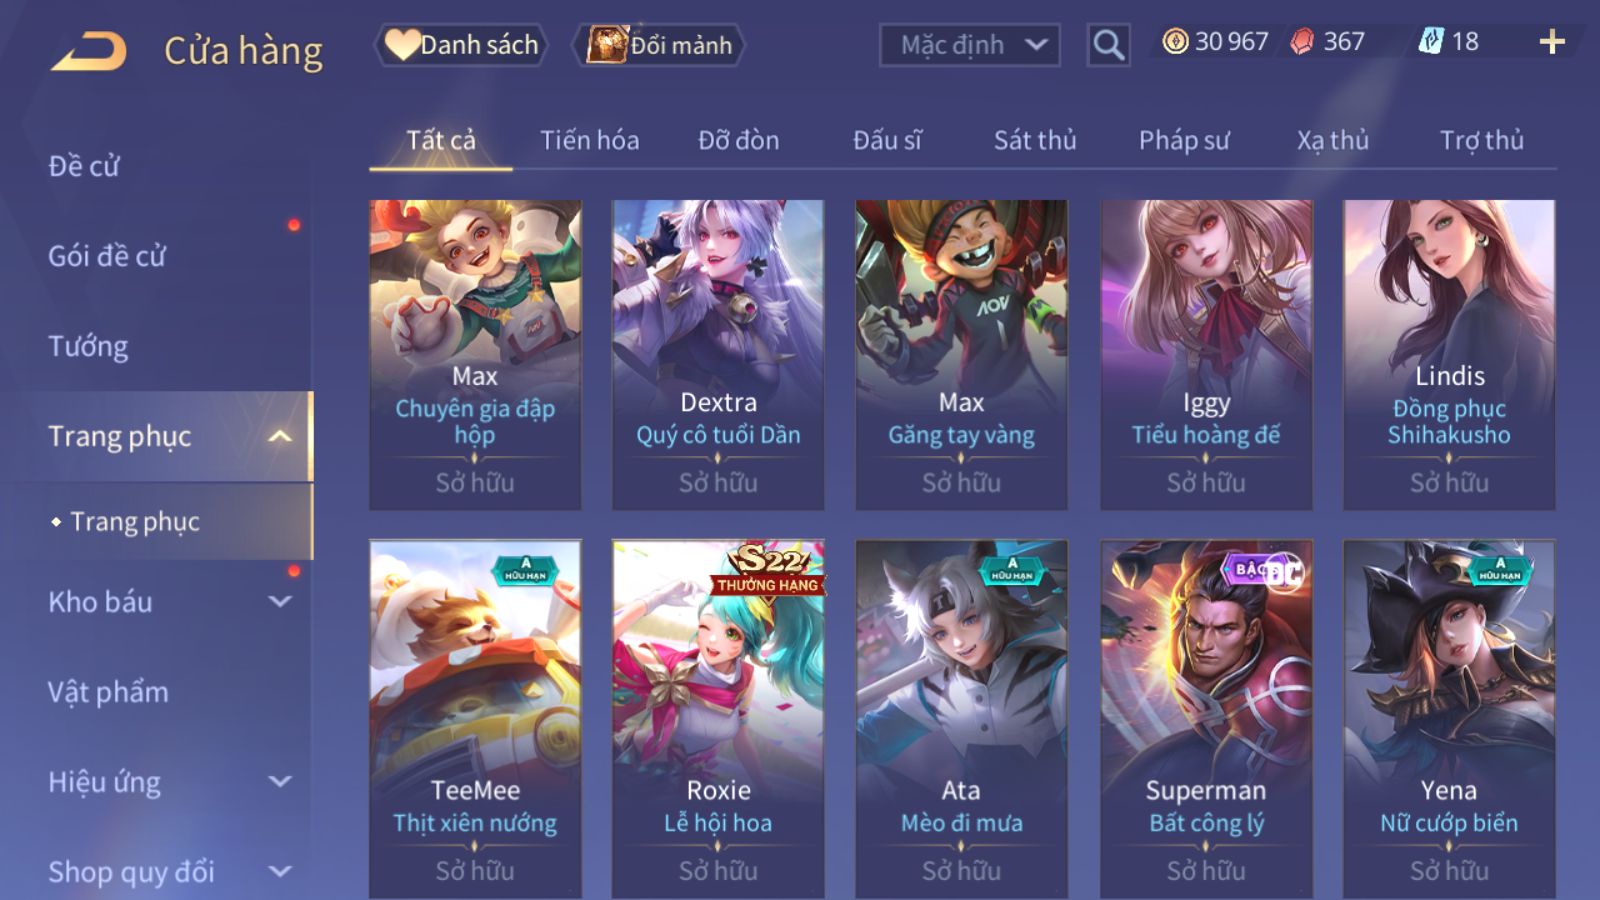Screen dimensions: 1600x900
Task: Open the search magnifier icon
Action: [1108, 45]
